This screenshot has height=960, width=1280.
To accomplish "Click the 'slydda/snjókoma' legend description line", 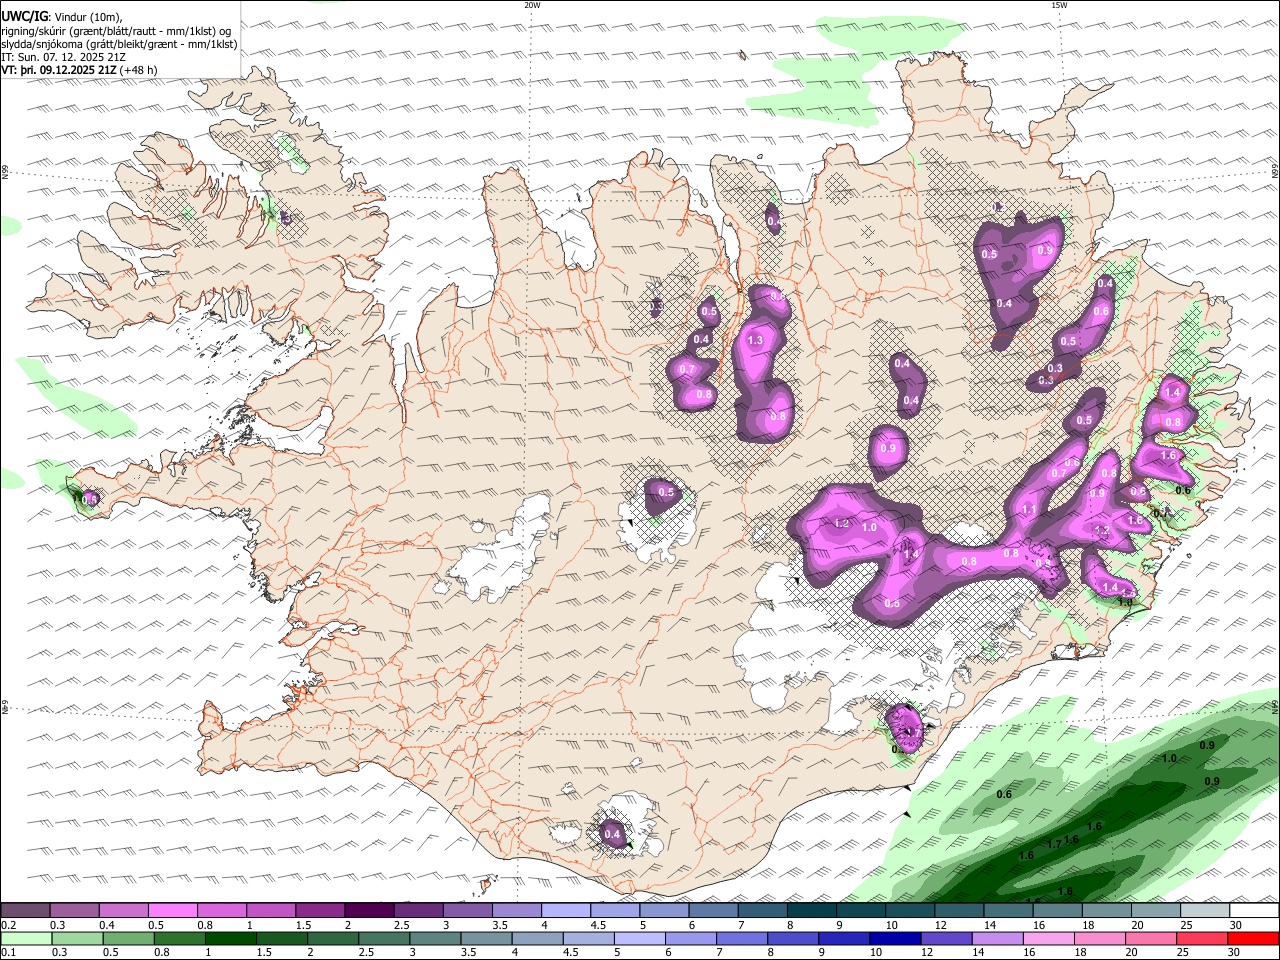I will 119,44.
